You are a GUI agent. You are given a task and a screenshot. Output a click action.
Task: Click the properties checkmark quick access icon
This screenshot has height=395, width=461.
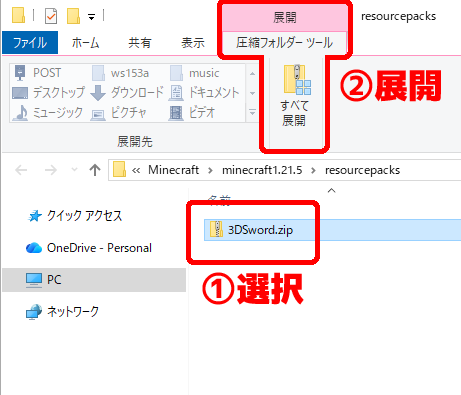51,16
